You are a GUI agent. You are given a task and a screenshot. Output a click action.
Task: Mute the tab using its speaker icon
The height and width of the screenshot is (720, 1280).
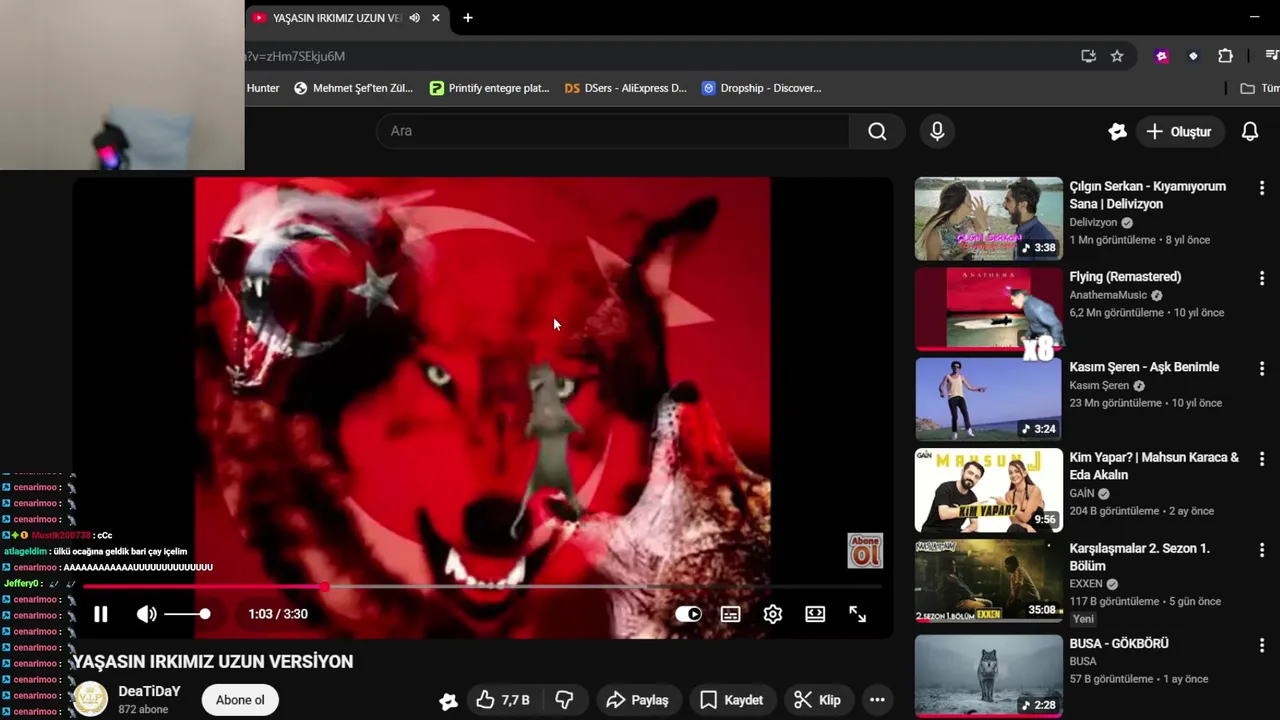click(x=414, y=18)
